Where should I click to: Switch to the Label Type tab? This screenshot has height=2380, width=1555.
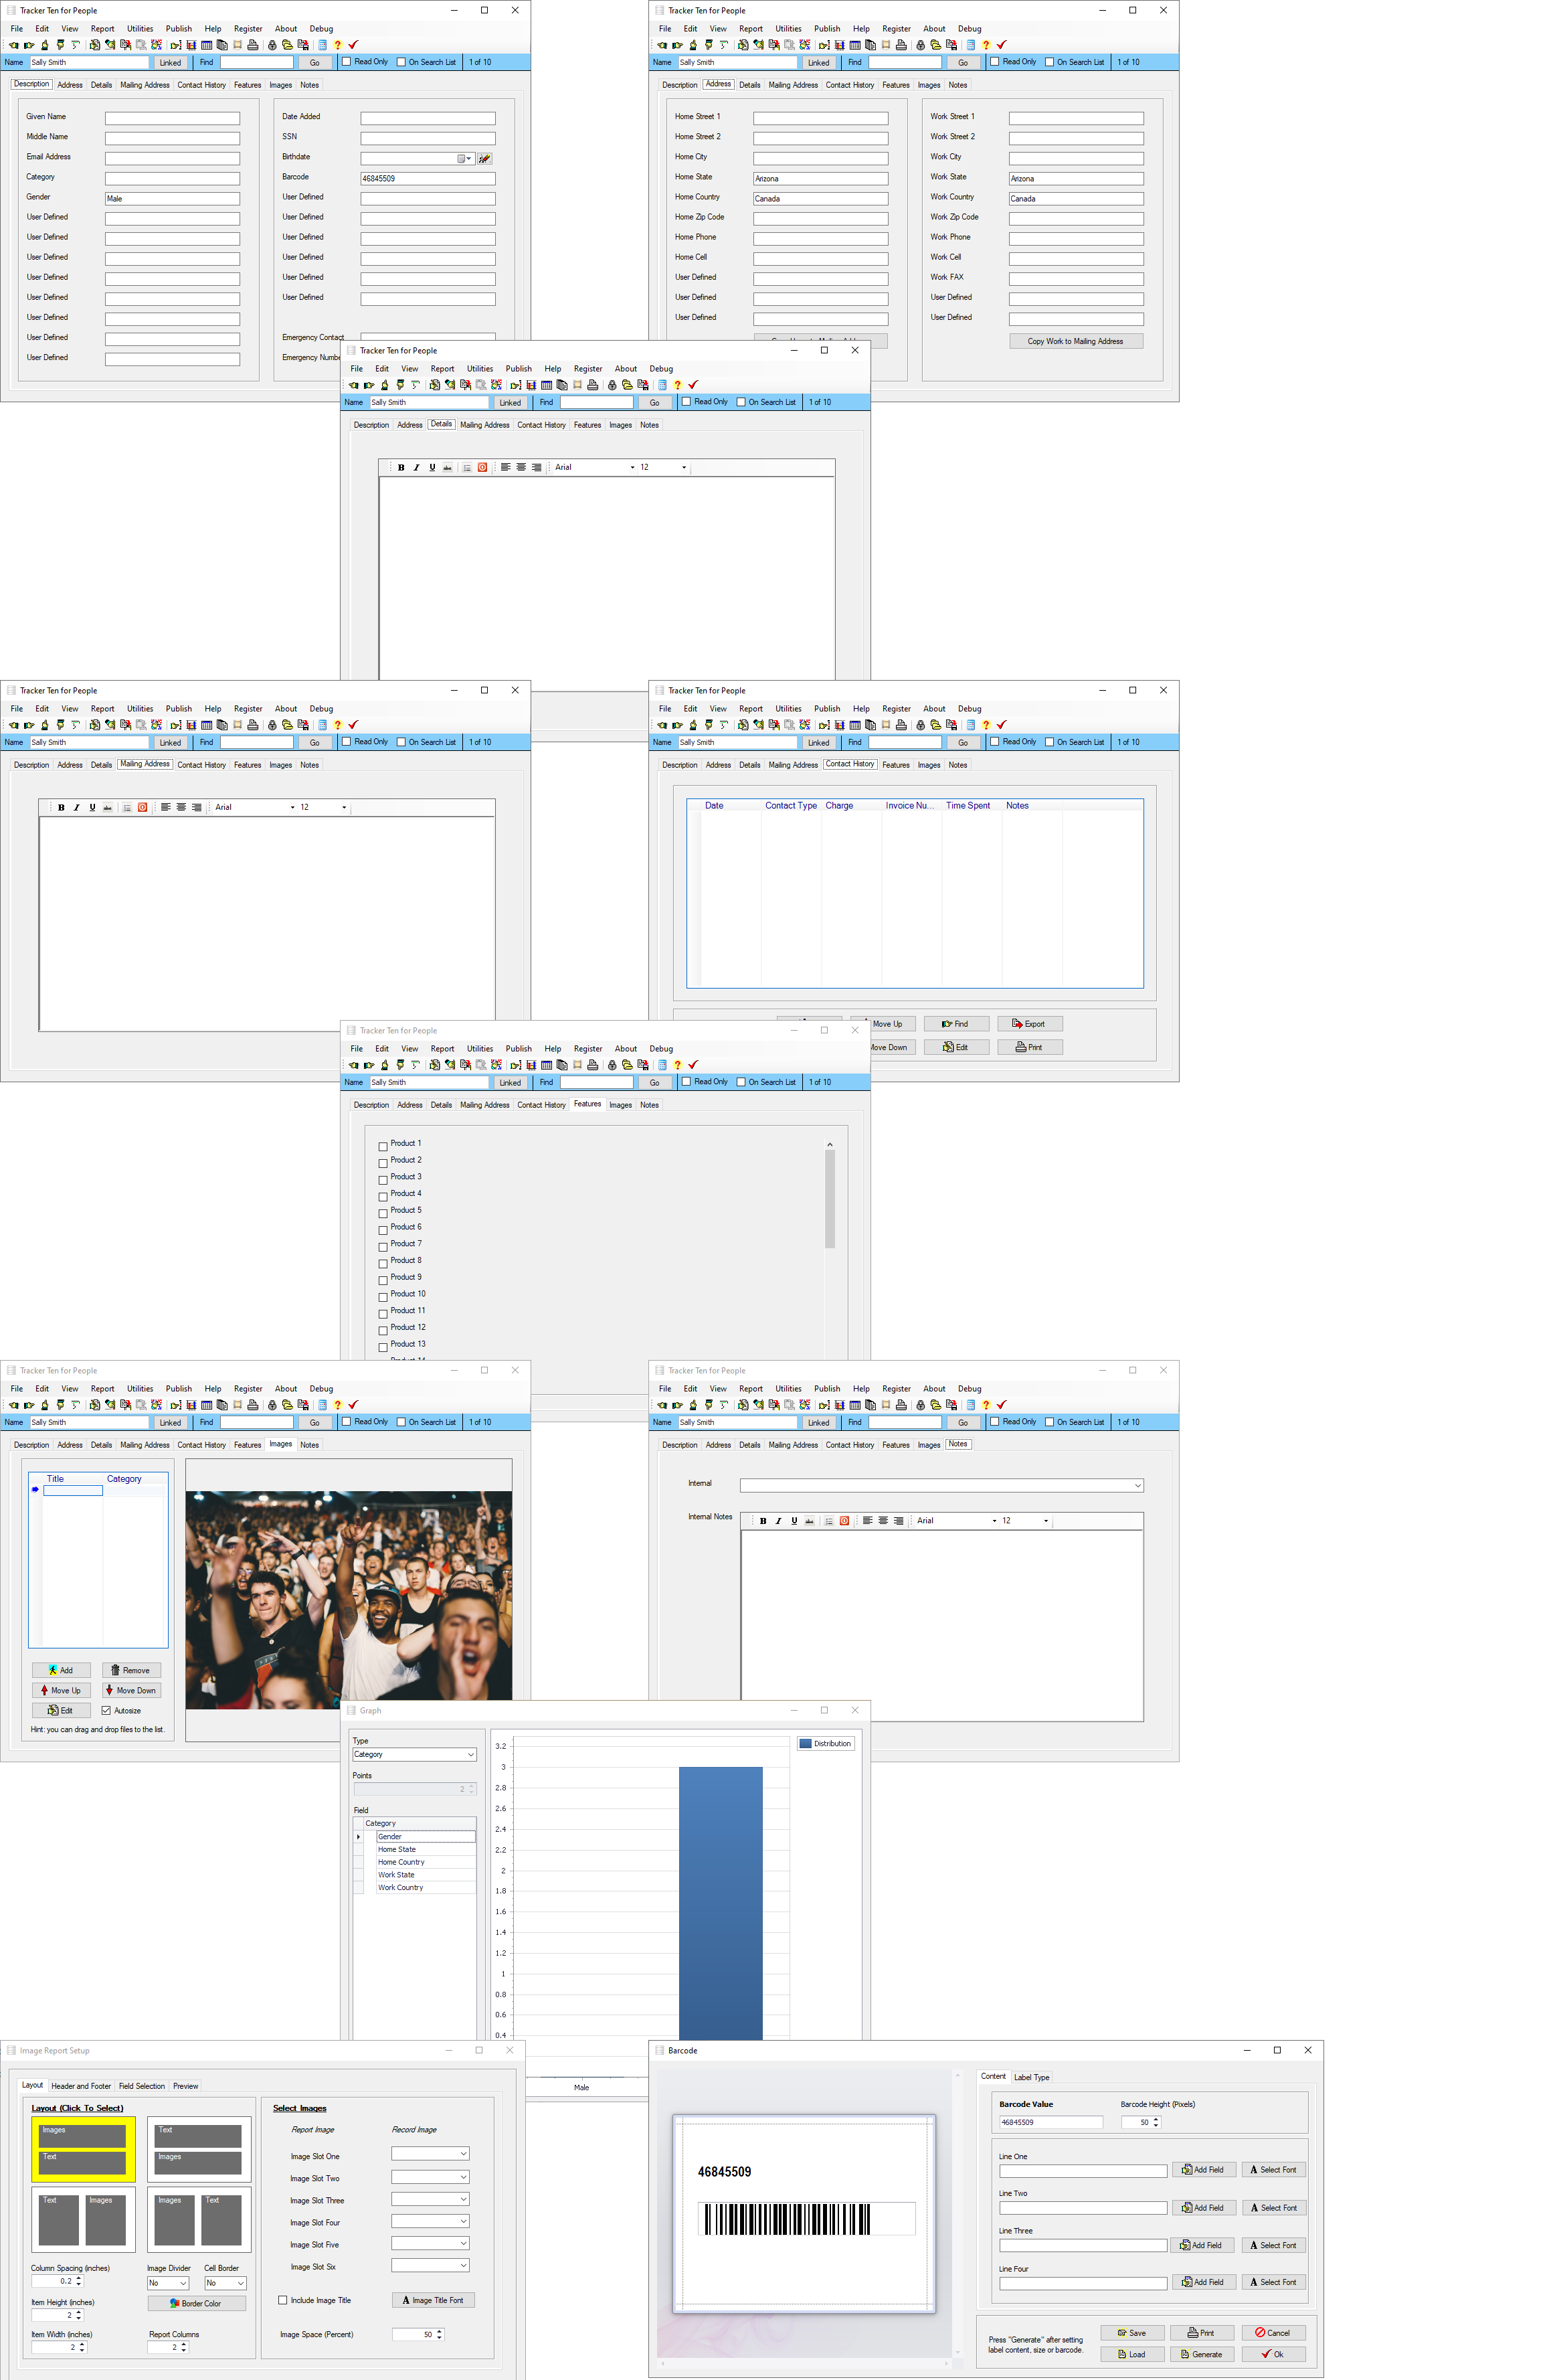[1031, 2077]
